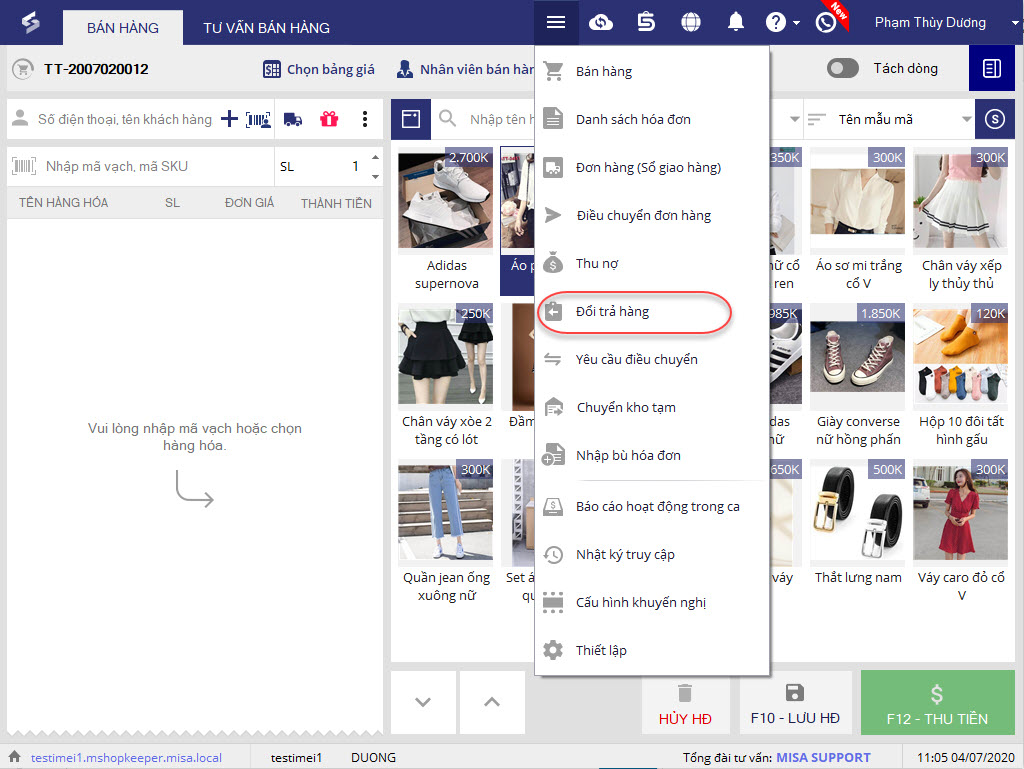Image resolution: width=1024 pixels, height=769 pixels.
Task: Open Báo cáo hoạt động trong ca
Action: (x=652, y=506)
